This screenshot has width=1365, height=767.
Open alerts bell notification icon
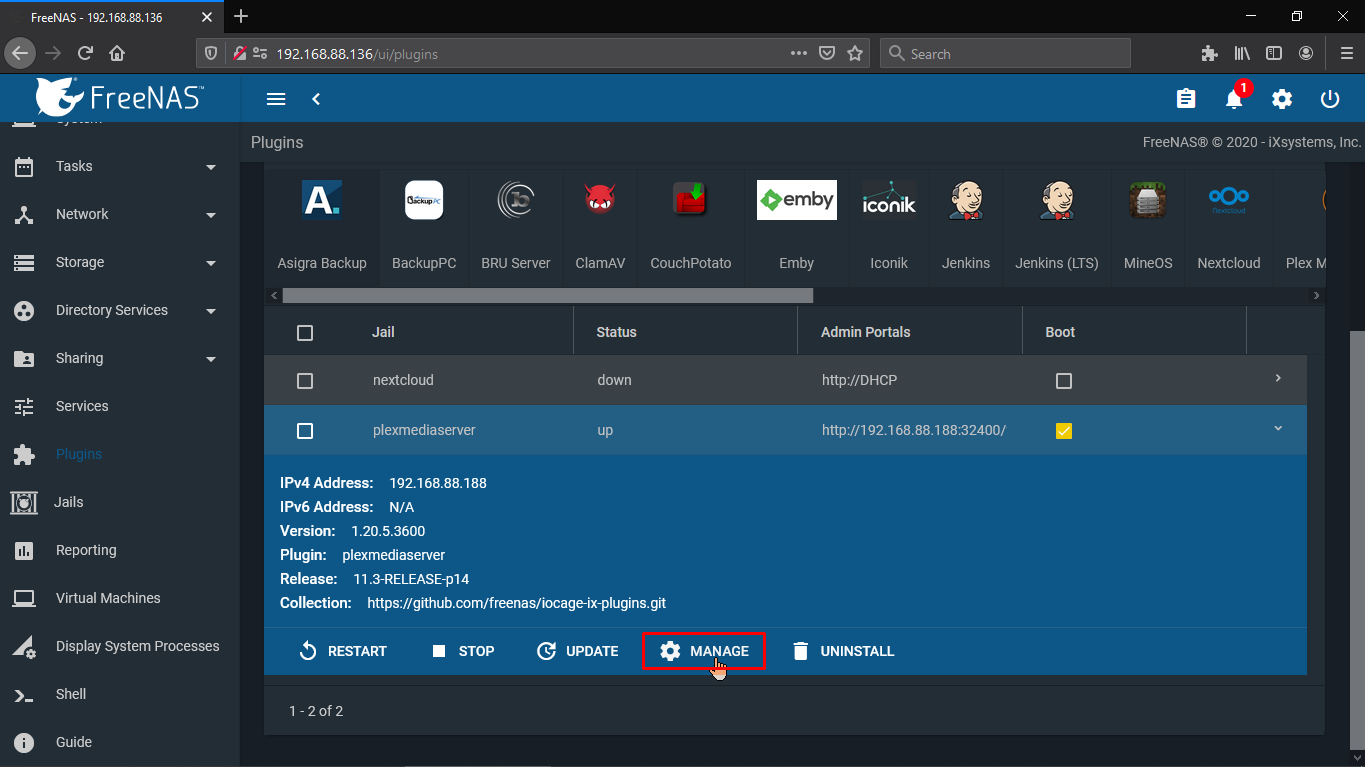1234,99
